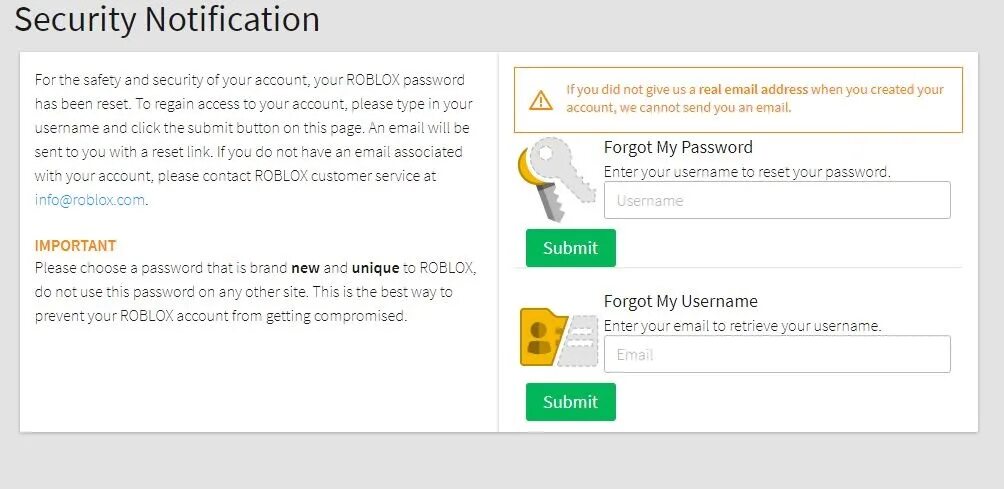Screen dimensions: 1004x489
Task: Click the Security Notification page heading
Action: [167, 19]
